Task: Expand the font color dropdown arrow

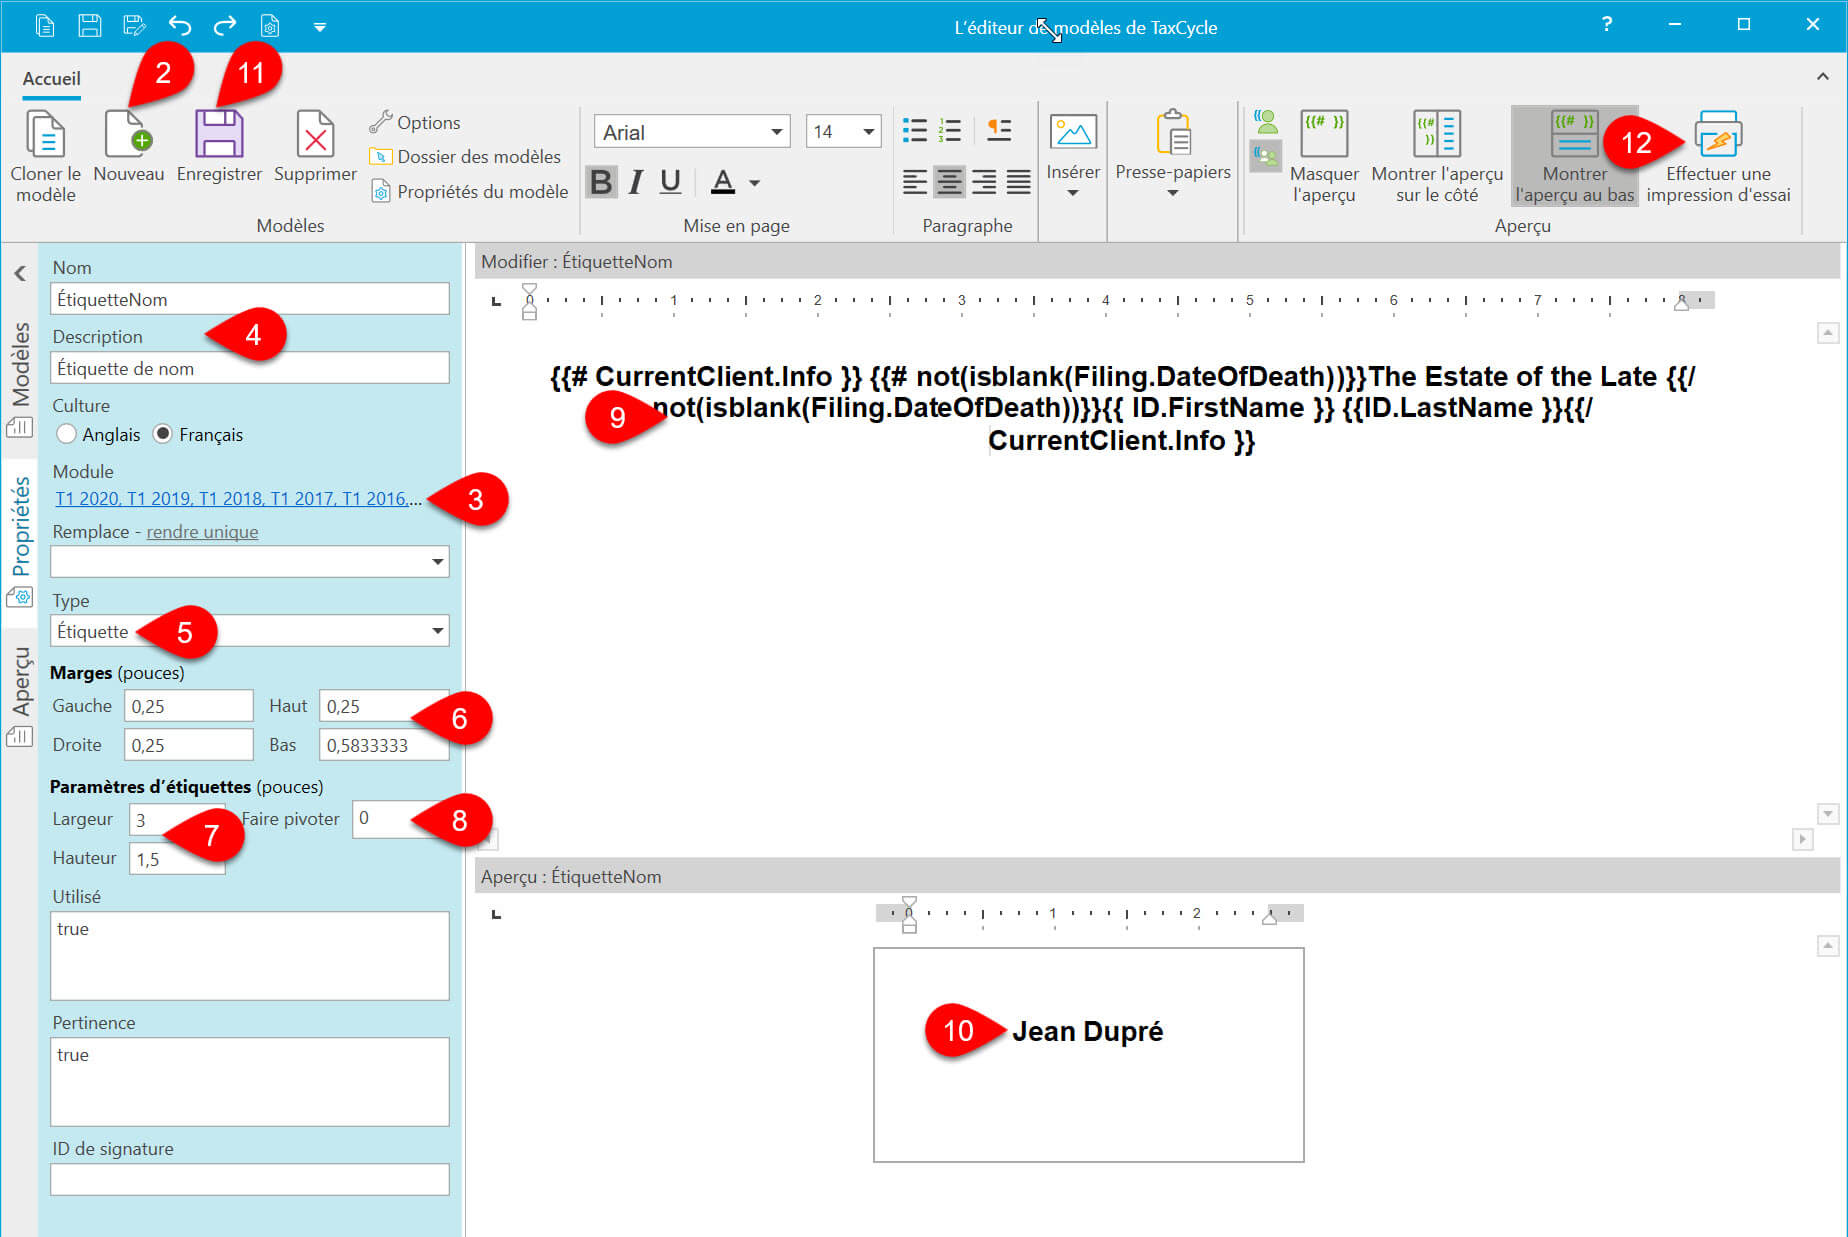Action: pyautogui.click(x=755, y=183)
